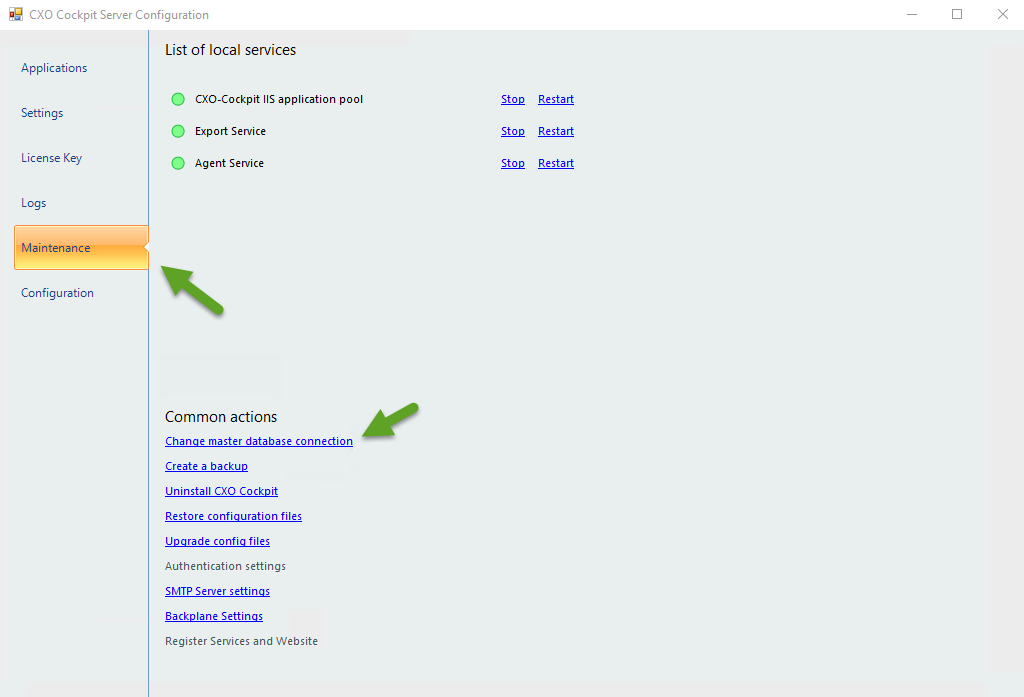The height and width of the screenshot is (697, 1024).
Task: Open the Configuration tab
Action: [57, 293]
